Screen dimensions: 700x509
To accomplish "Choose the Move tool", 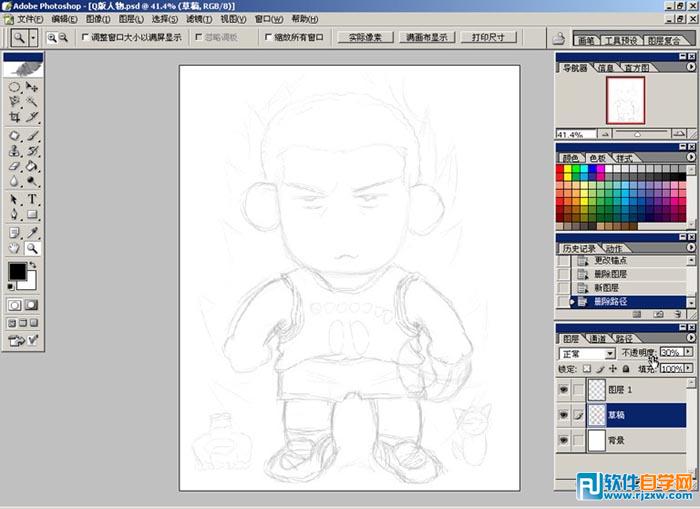I will [x=32, y=88].
